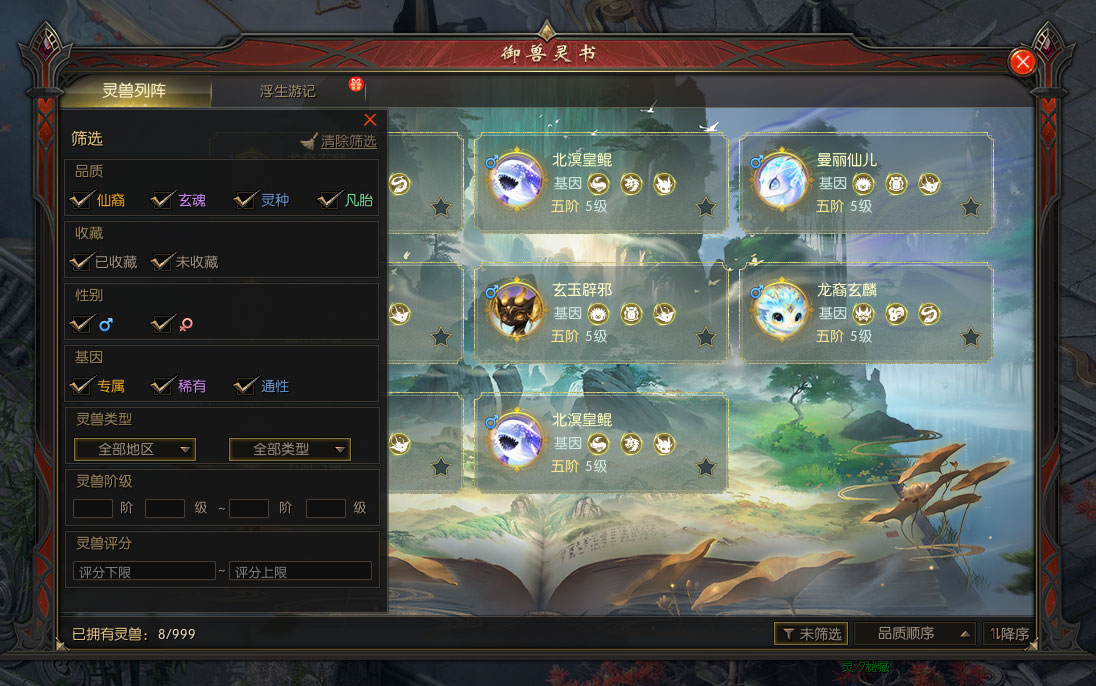Click the red gift badge by 浮生游记
1096x686 pixels.
[356, 85]
